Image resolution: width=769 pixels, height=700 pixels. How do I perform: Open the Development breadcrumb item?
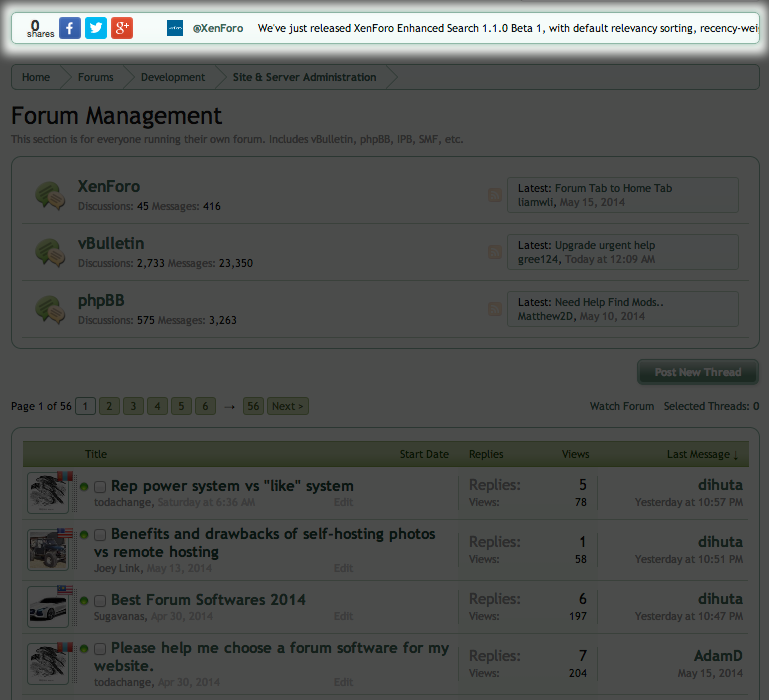(172, 77)
